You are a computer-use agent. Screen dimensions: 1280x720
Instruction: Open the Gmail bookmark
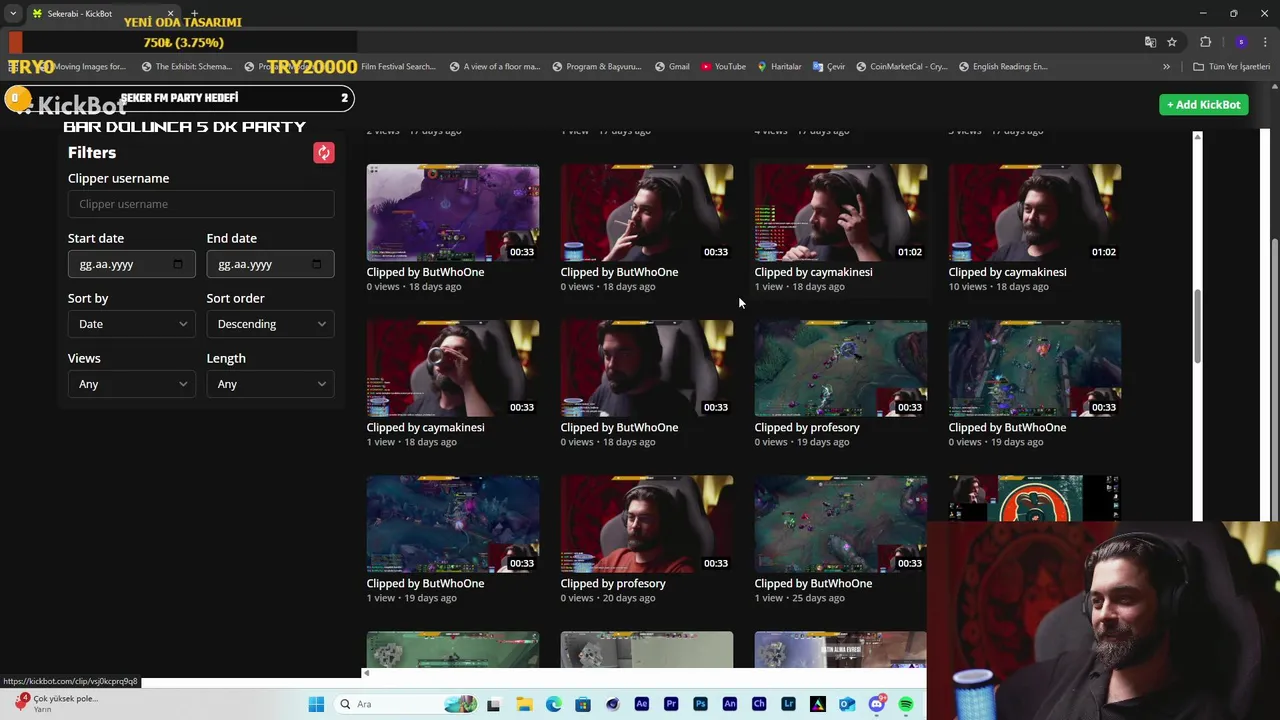click(672, 67)
